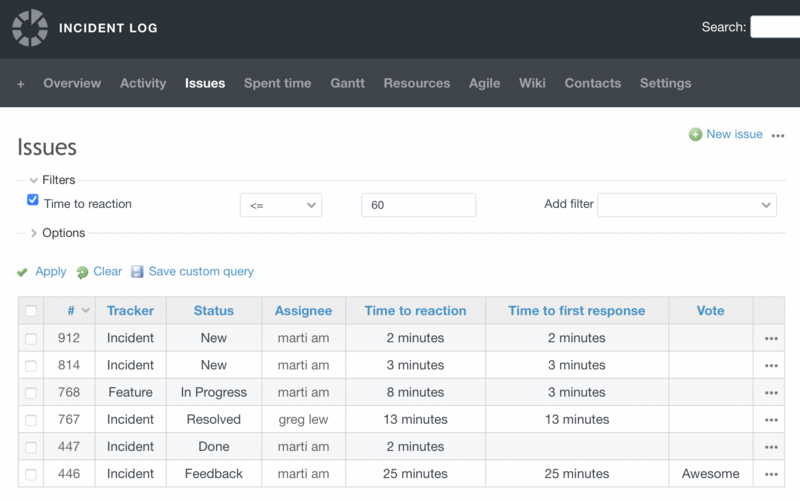The image size is (800, 501).
Task: Click the Save custom query disk icon
Action: tap(138, 272)
